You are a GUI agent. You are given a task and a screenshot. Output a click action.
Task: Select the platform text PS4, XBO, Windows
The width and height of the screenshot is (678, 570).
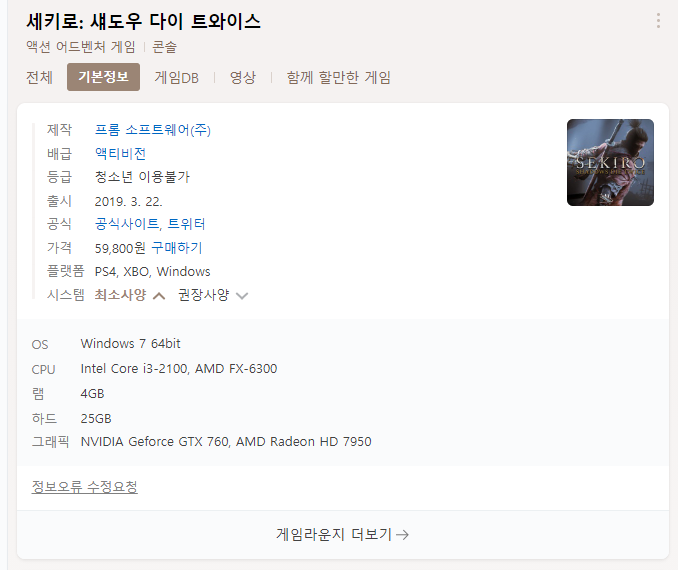point(152,272)
